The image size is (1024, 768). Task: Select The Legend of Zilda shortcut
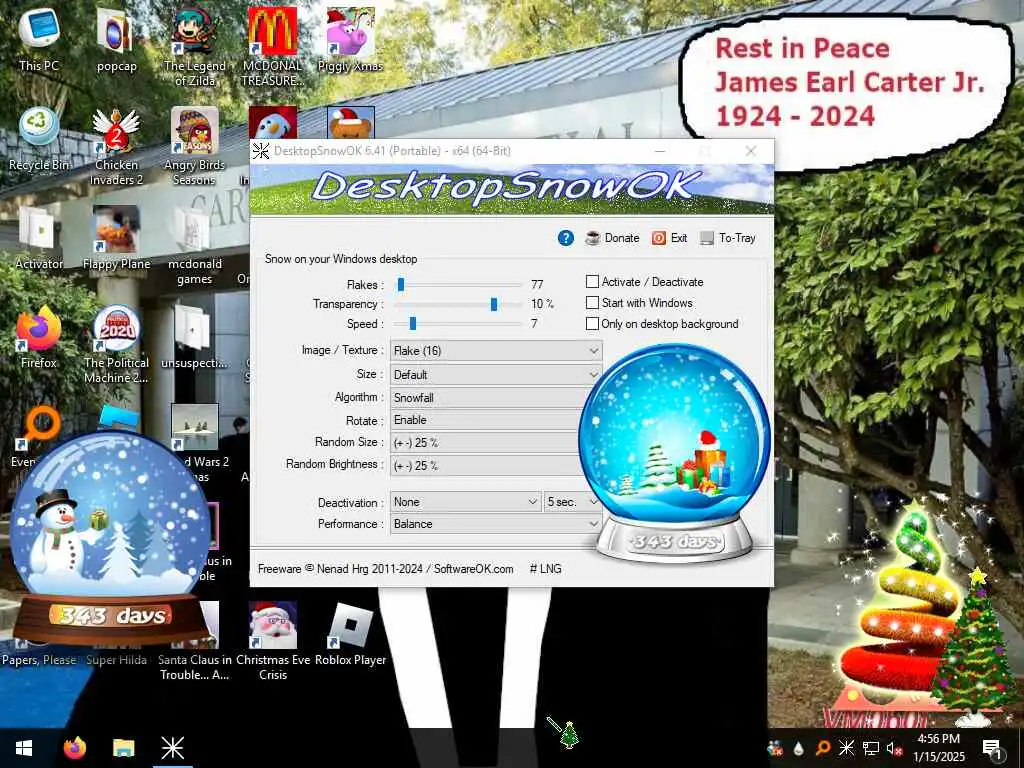point(195,47)
